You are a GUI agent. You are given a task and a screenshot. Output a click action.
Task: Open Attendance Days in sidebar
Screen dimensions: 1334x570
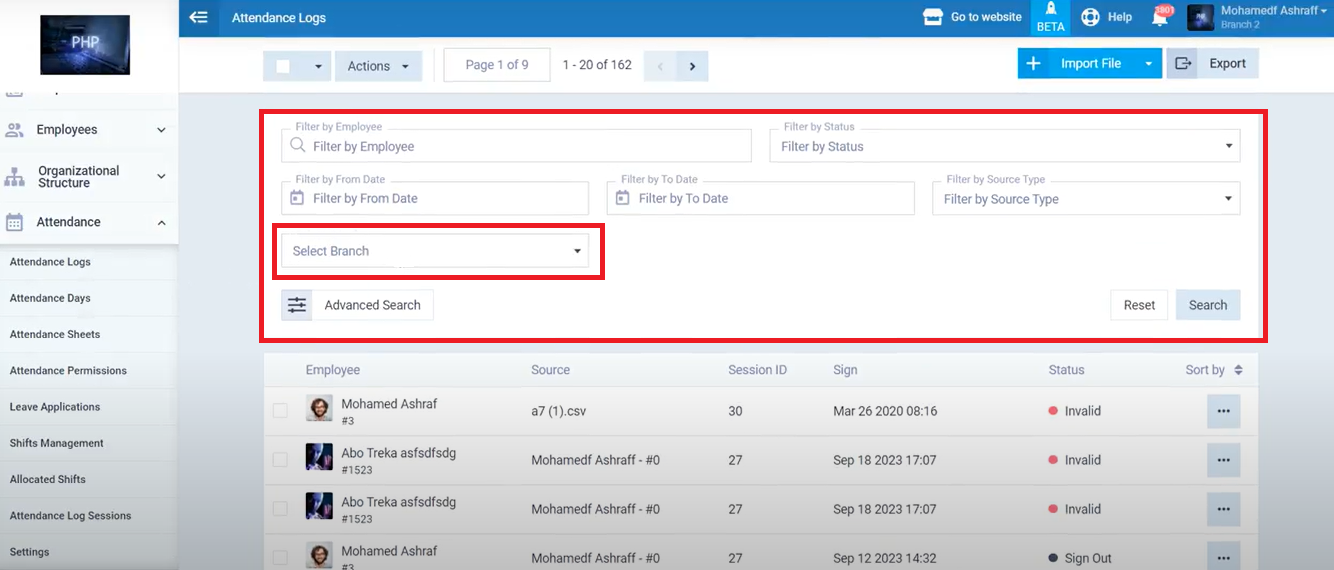[50, 298]
